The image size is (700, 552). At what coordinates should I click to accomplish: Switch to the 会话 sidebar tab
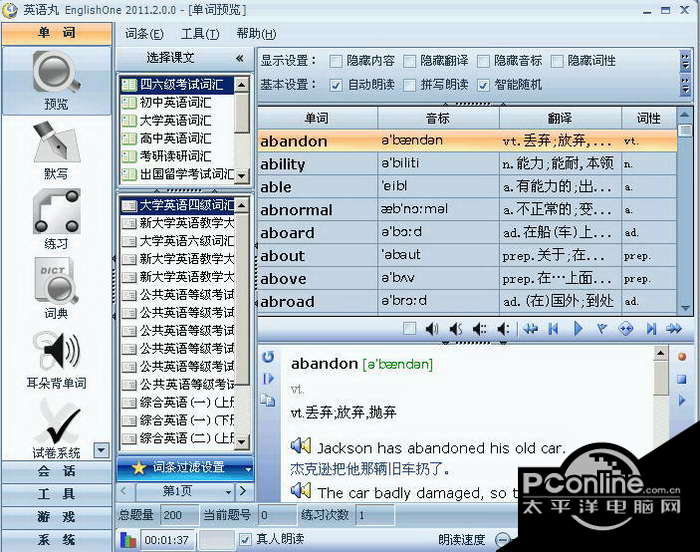point(56,471)
